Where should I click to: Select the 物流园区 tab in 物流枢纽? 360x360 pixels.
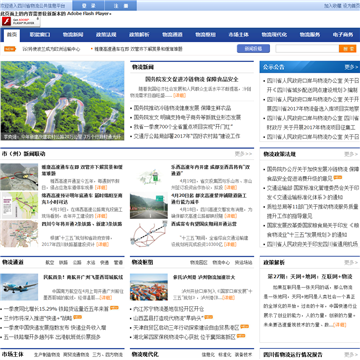[199, 263]
